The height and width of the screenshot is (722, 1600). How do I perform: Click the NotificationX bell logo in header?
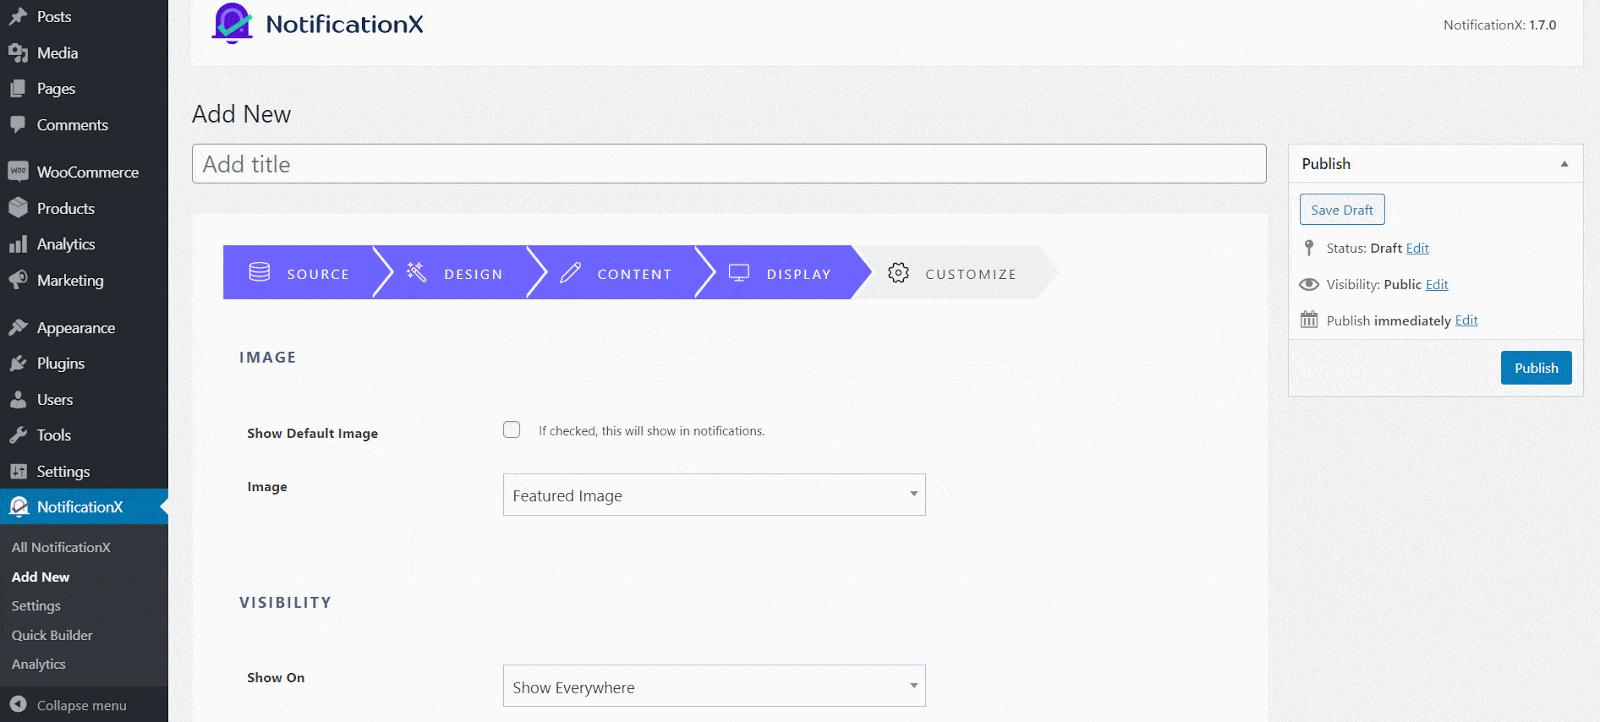pos(232,24)
